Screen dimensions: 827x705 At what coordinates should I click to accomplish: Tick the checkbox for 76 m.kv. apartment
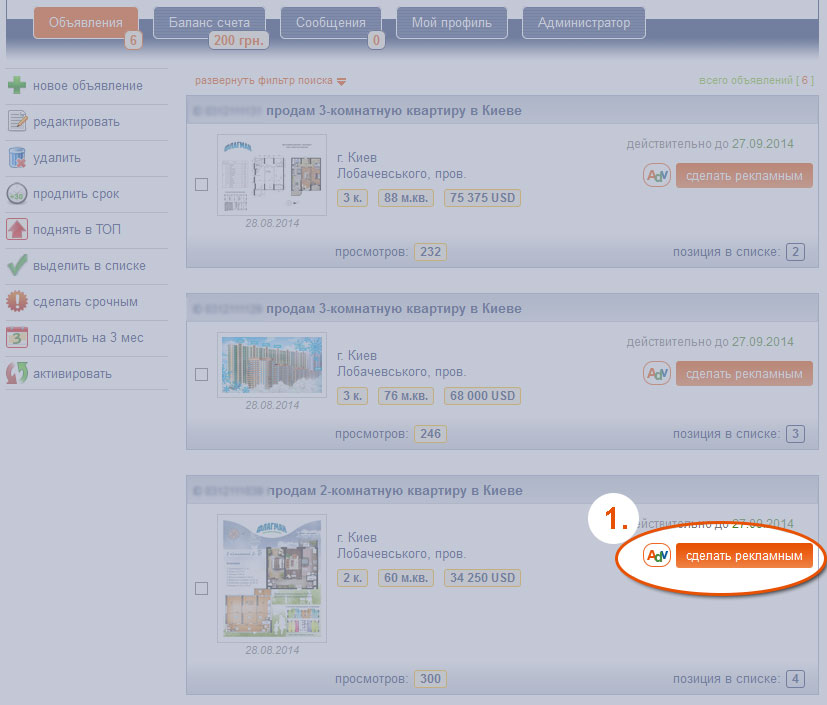pos(201,374)
